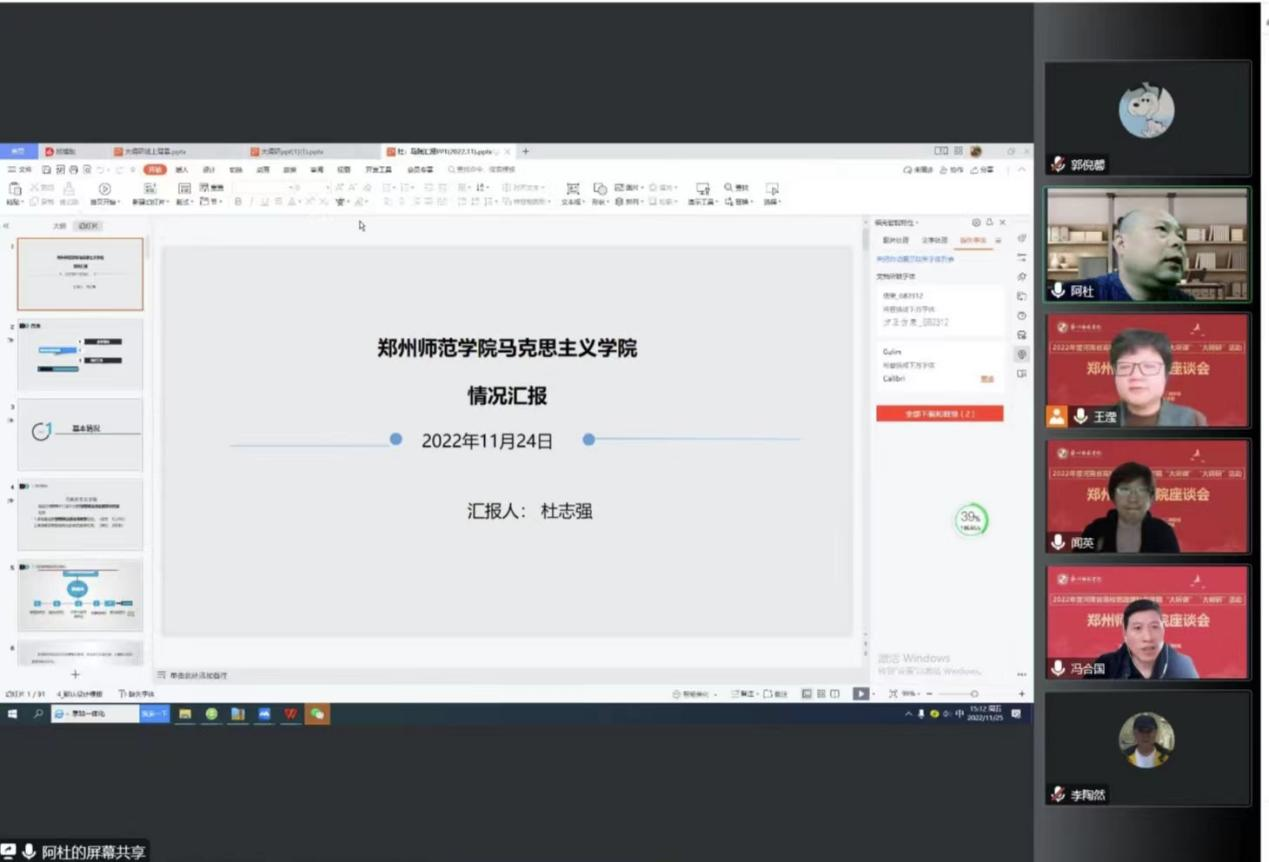
Task: Click the shapes tool icon in ribbon
Action: click(600, 189)
